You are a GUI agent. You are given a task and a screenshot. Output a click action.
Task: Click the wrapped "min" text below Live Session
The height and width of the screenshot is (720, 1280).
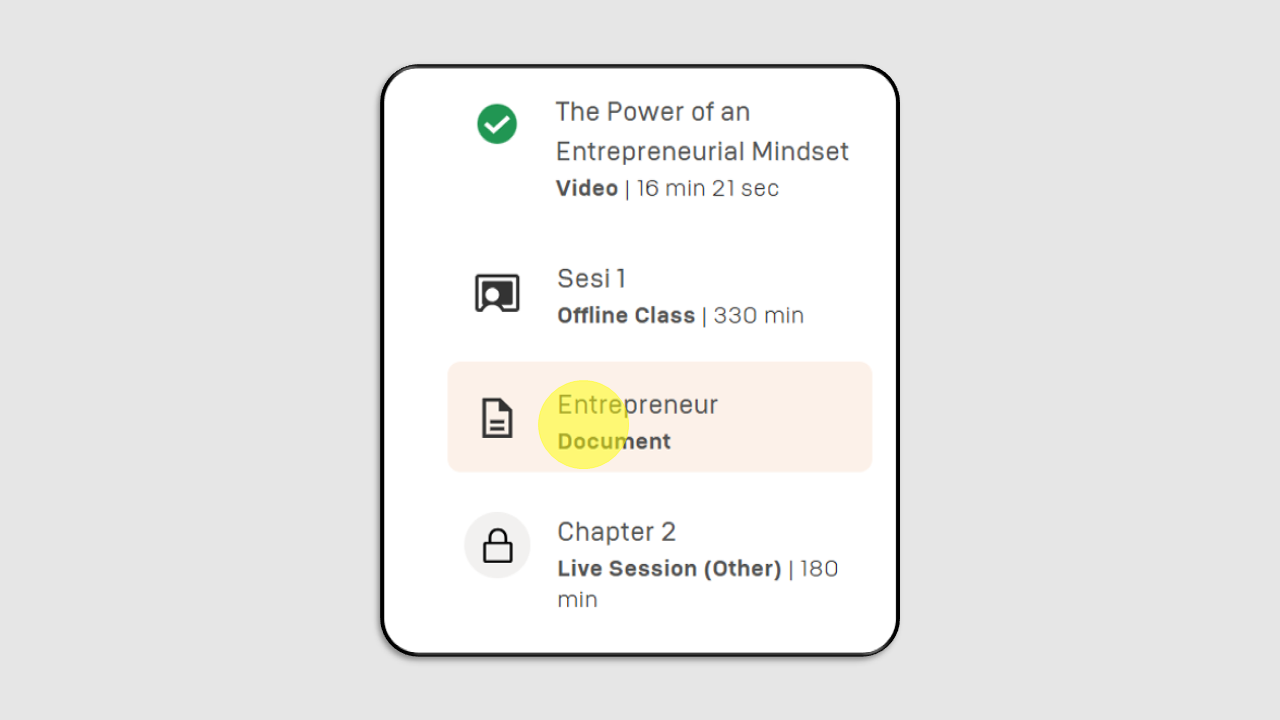pyautogui.click(x=577, y=600)
